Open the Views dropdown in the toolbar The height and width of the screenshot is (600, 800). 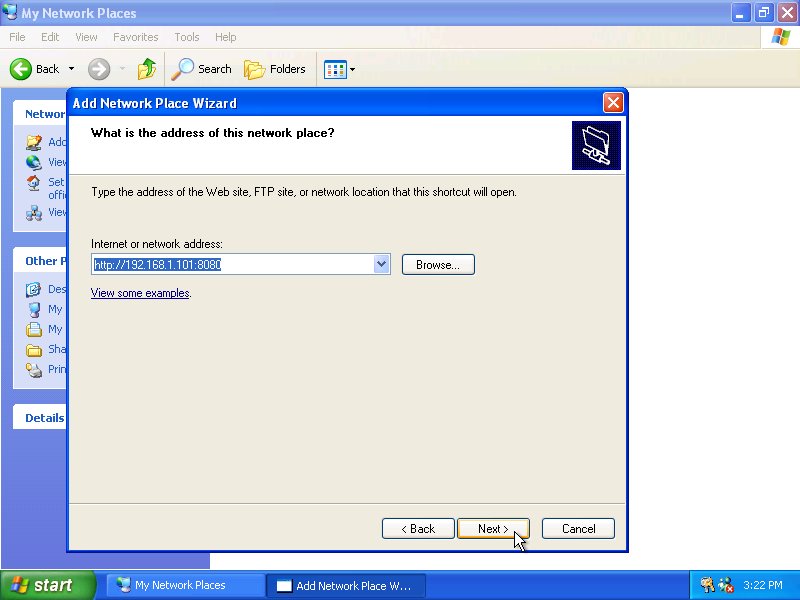pos(339,69)
